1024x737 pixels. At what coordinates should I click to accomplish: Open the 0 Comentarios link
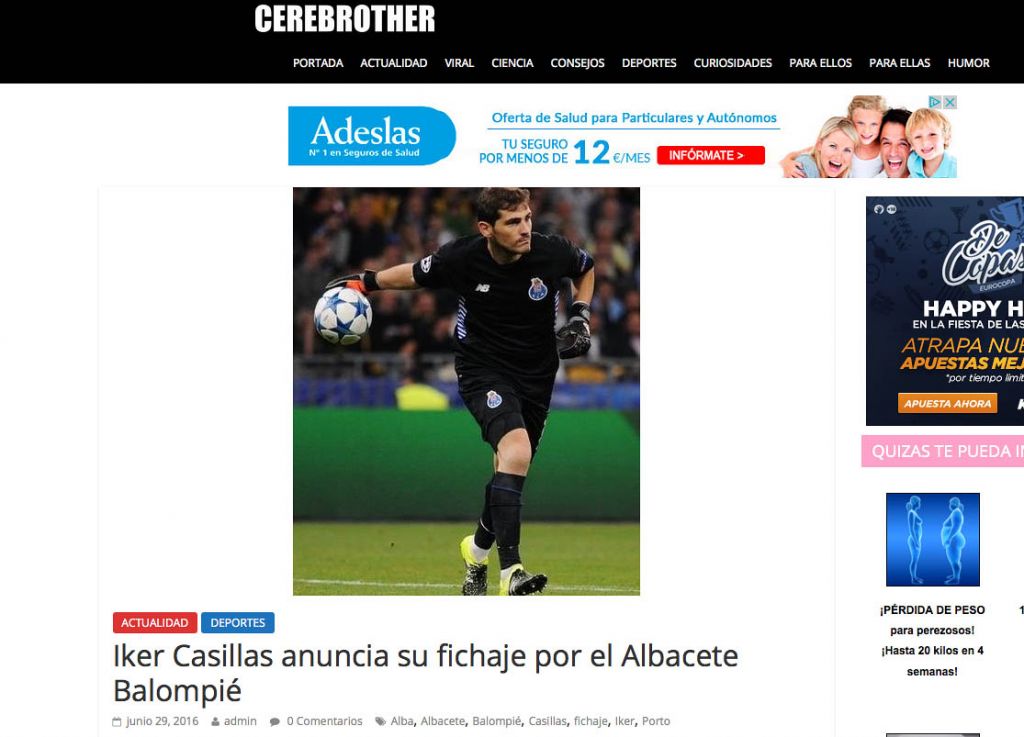325,721
